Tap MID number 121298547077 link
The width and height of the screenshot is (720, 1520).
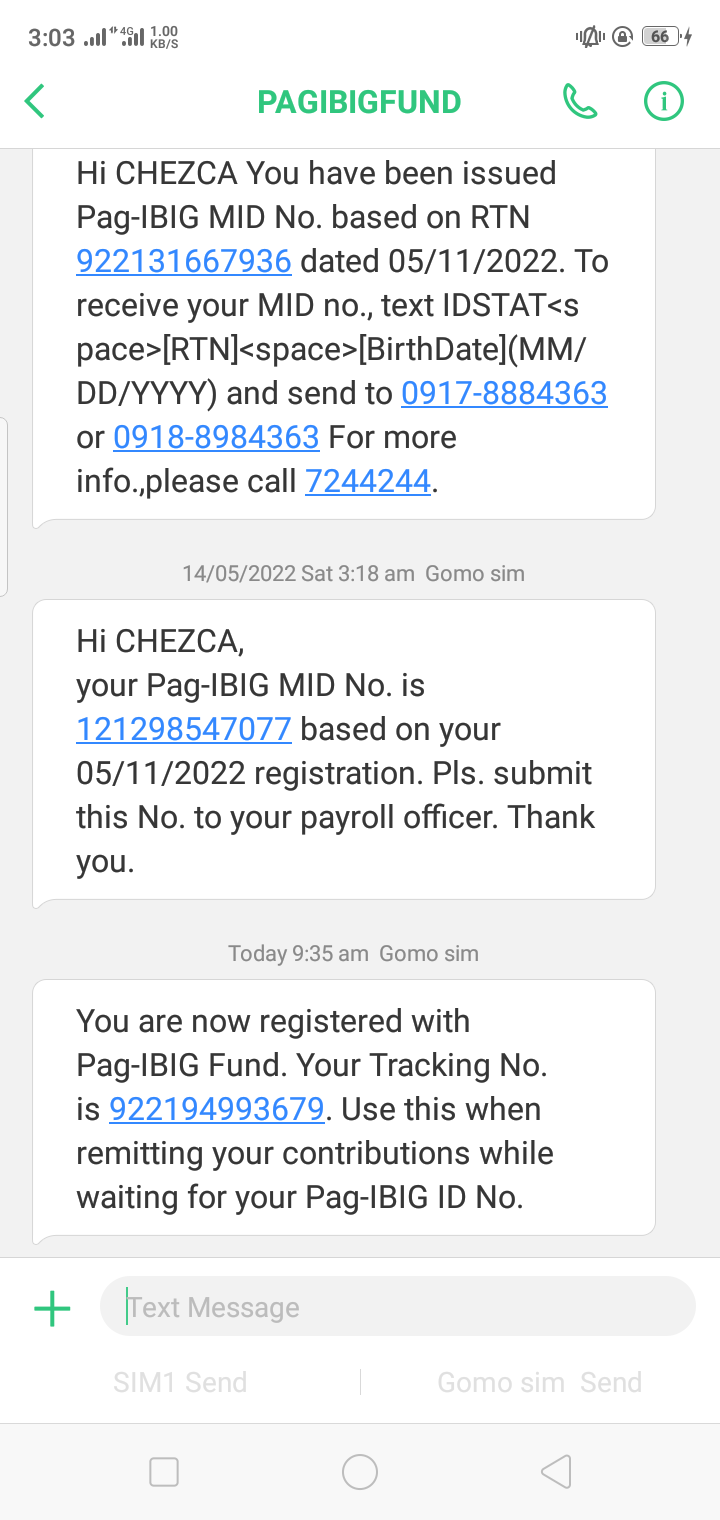coord(184,730)
